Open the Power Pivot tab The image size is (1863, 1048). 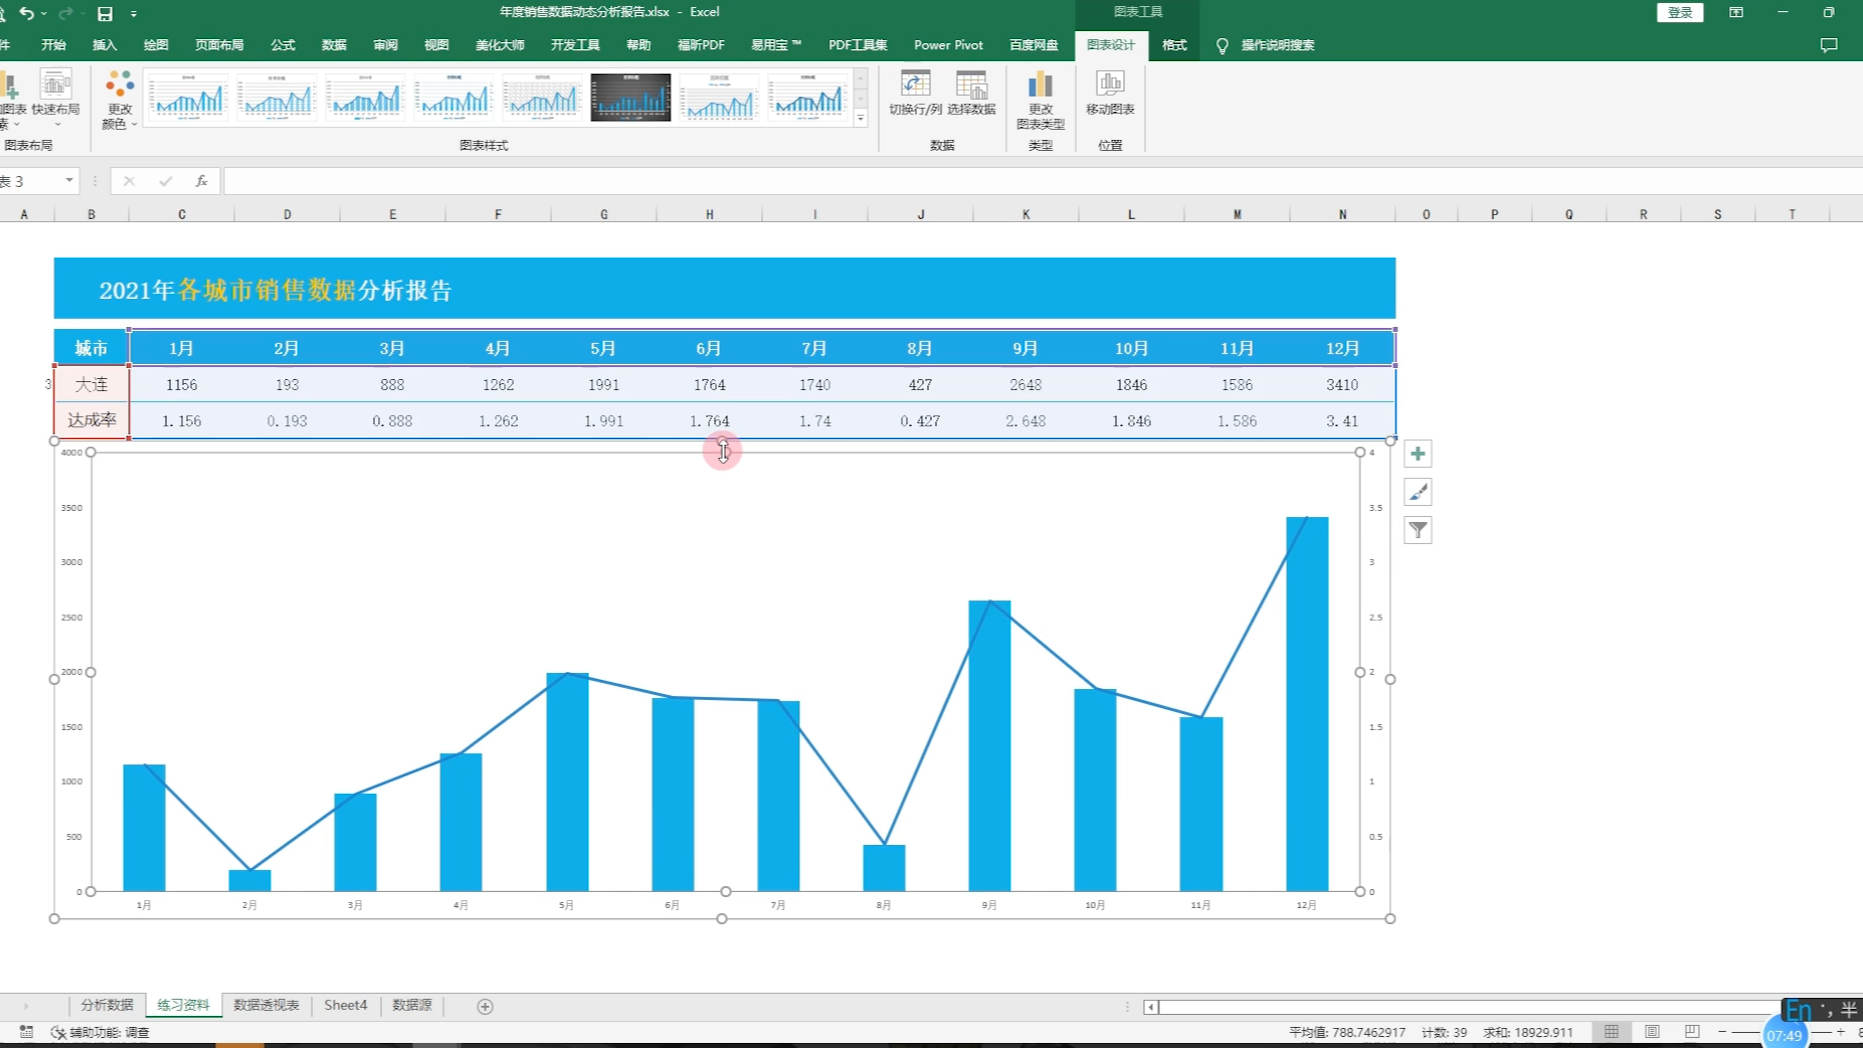point(948,45)
